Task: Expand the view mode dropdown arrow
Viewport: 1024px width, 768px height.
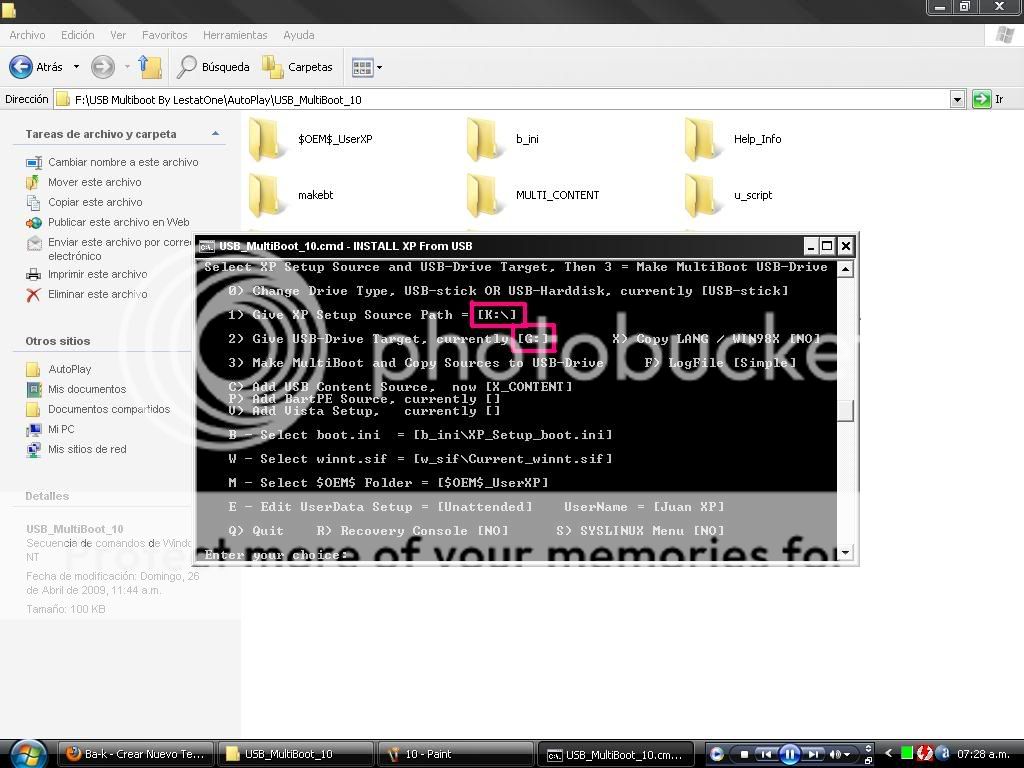Action: [379, 67]
